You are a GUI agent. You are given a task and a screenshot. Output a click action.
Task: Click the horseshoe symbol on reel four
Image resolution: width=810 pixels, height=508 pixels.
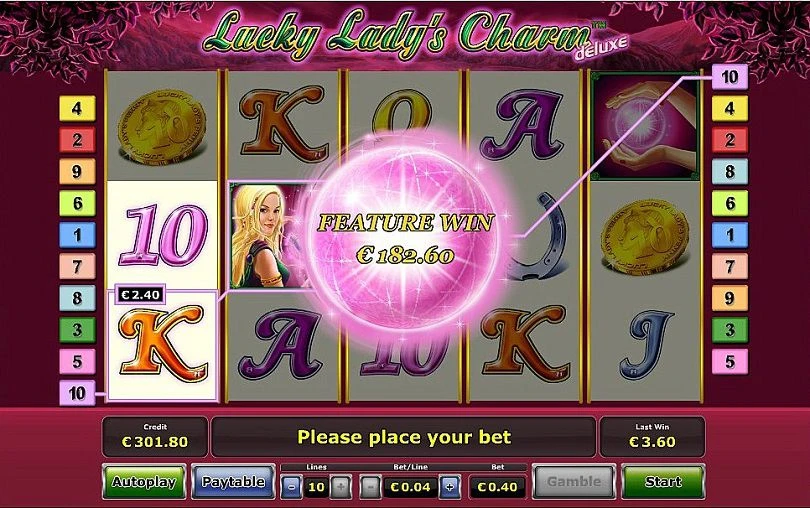[x=537, y=236]
